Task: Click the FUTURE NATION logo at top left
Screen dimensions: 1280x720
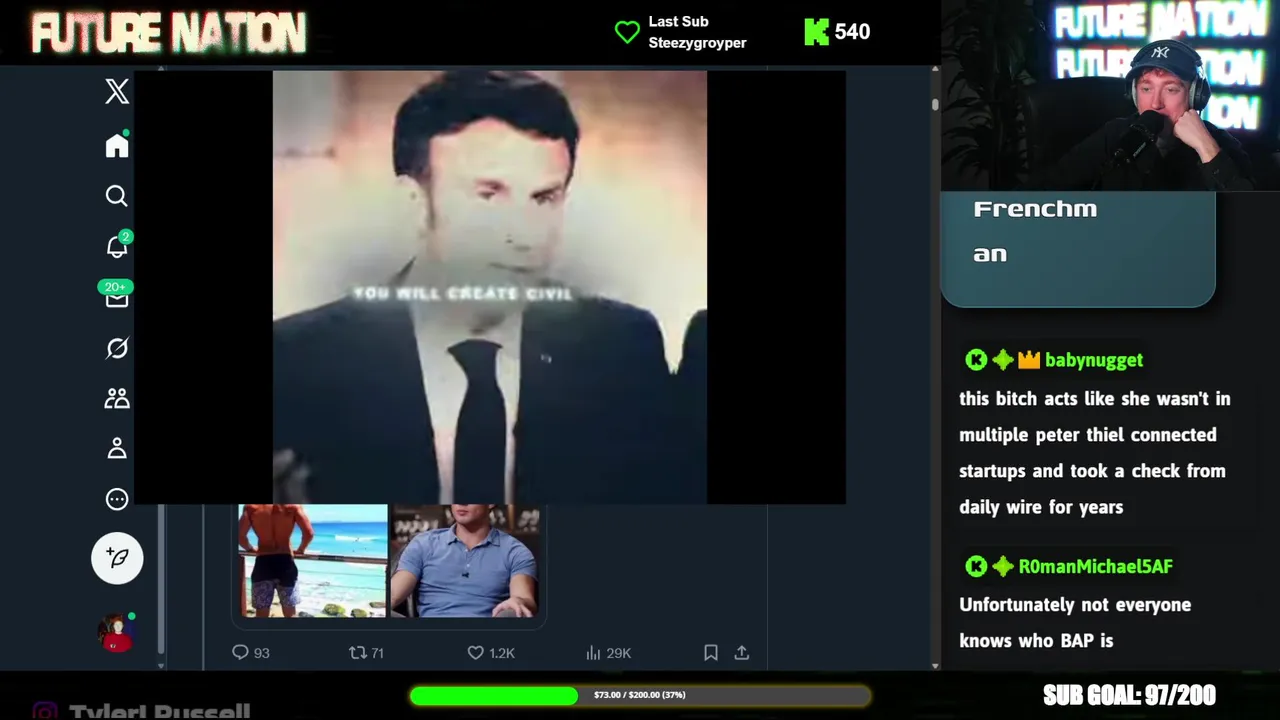Action: coord(168,33)
